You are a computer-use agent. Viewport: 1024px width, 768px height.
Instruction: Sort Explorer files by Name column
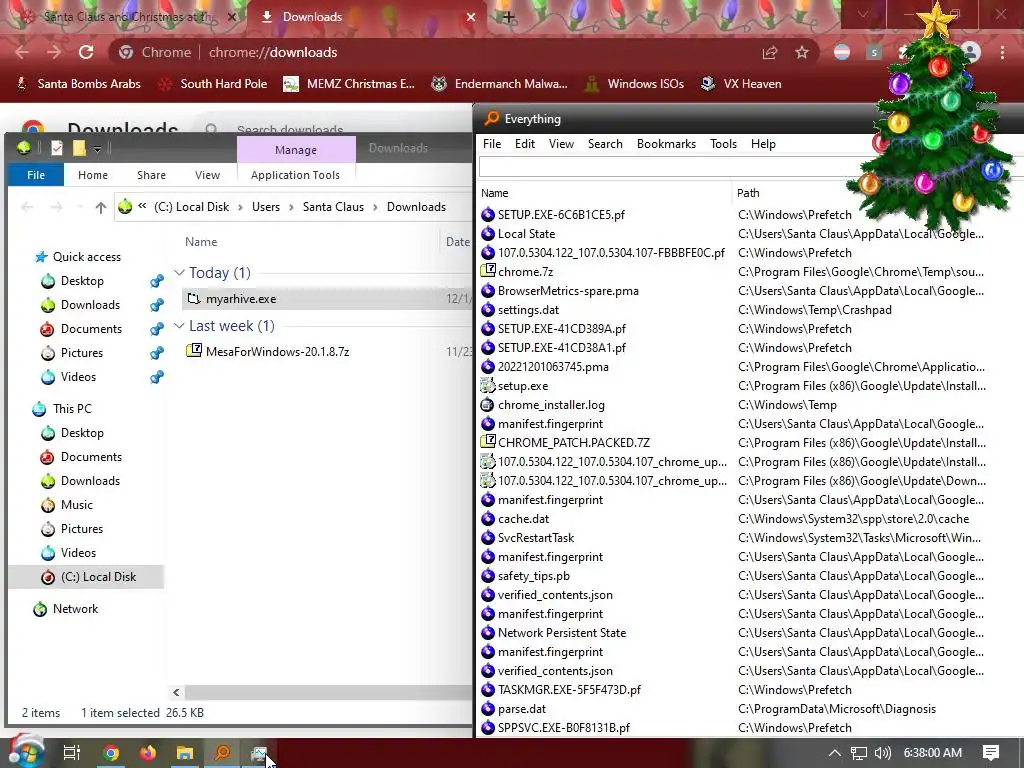click(x=201, y=242)
